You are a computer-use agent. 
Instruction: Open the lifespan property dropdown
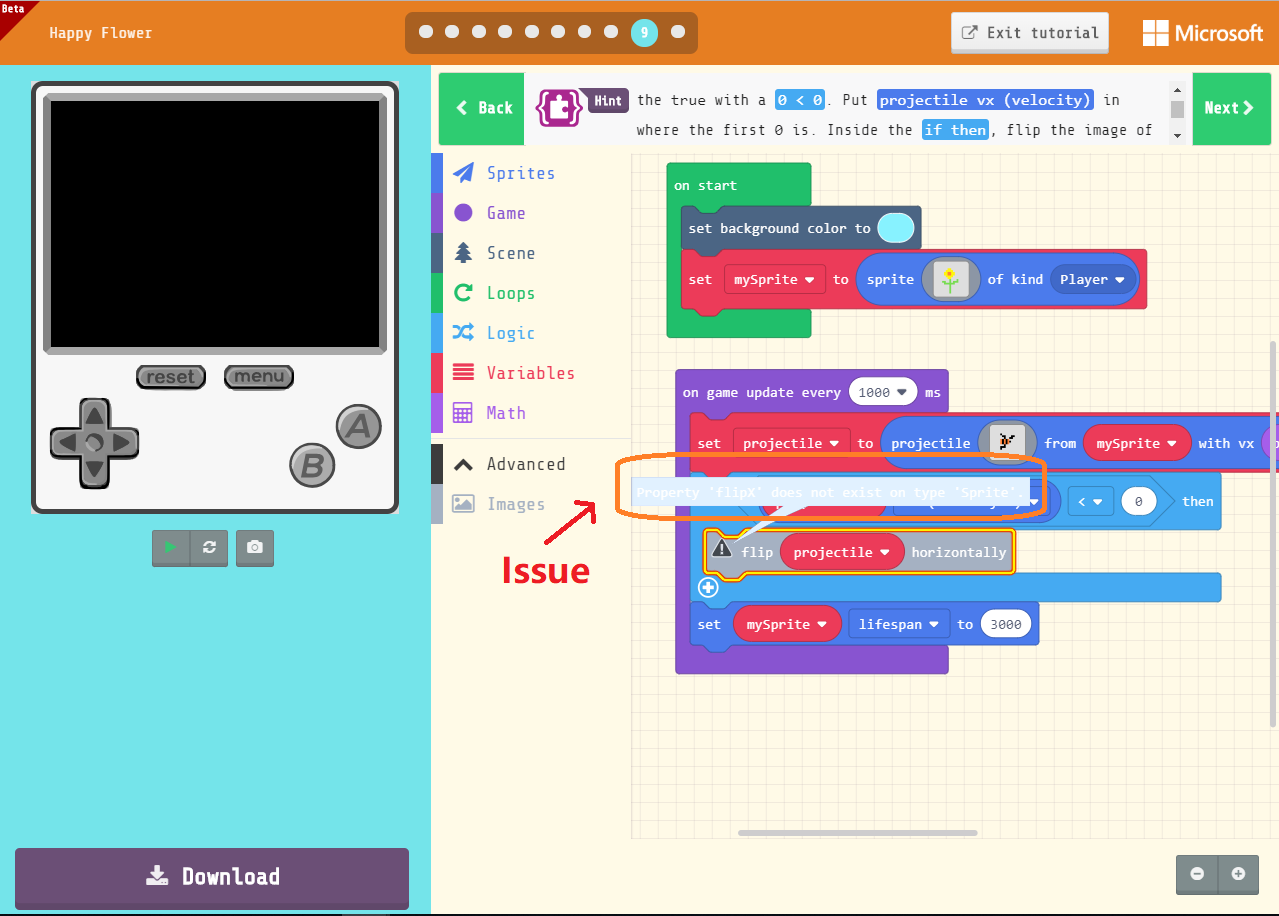[898, 623]
